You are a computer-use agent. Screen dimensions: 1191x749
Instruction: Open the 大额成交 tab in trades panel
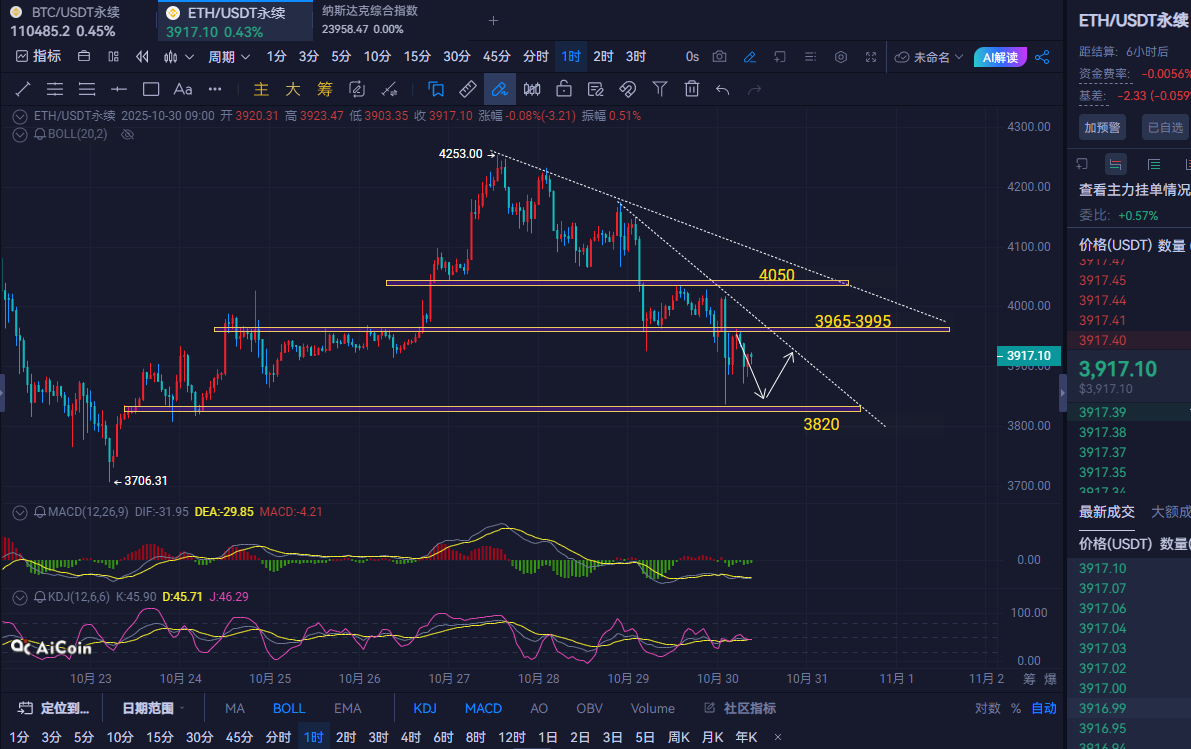click(1170, 512)
